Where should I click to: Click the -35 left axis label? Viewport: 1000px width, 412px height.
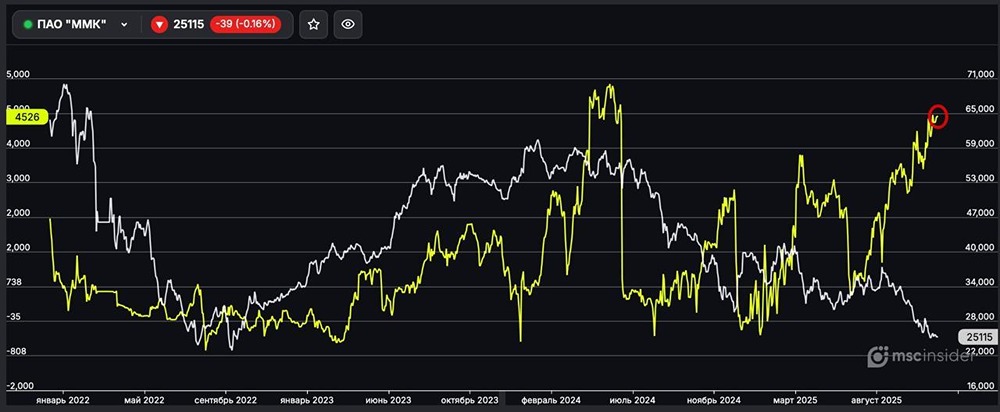point(14,316)
